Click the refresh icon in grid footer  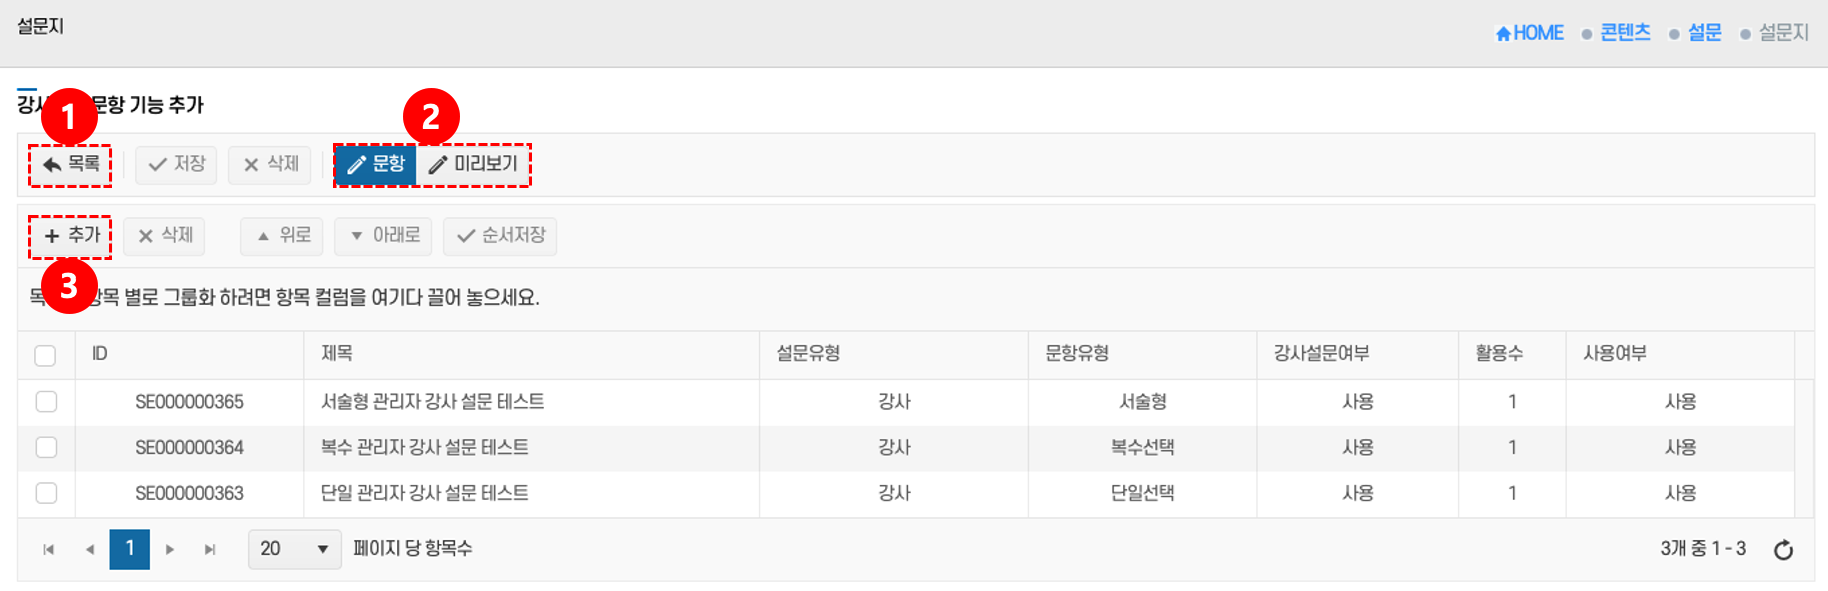(x=1783, y=550)
